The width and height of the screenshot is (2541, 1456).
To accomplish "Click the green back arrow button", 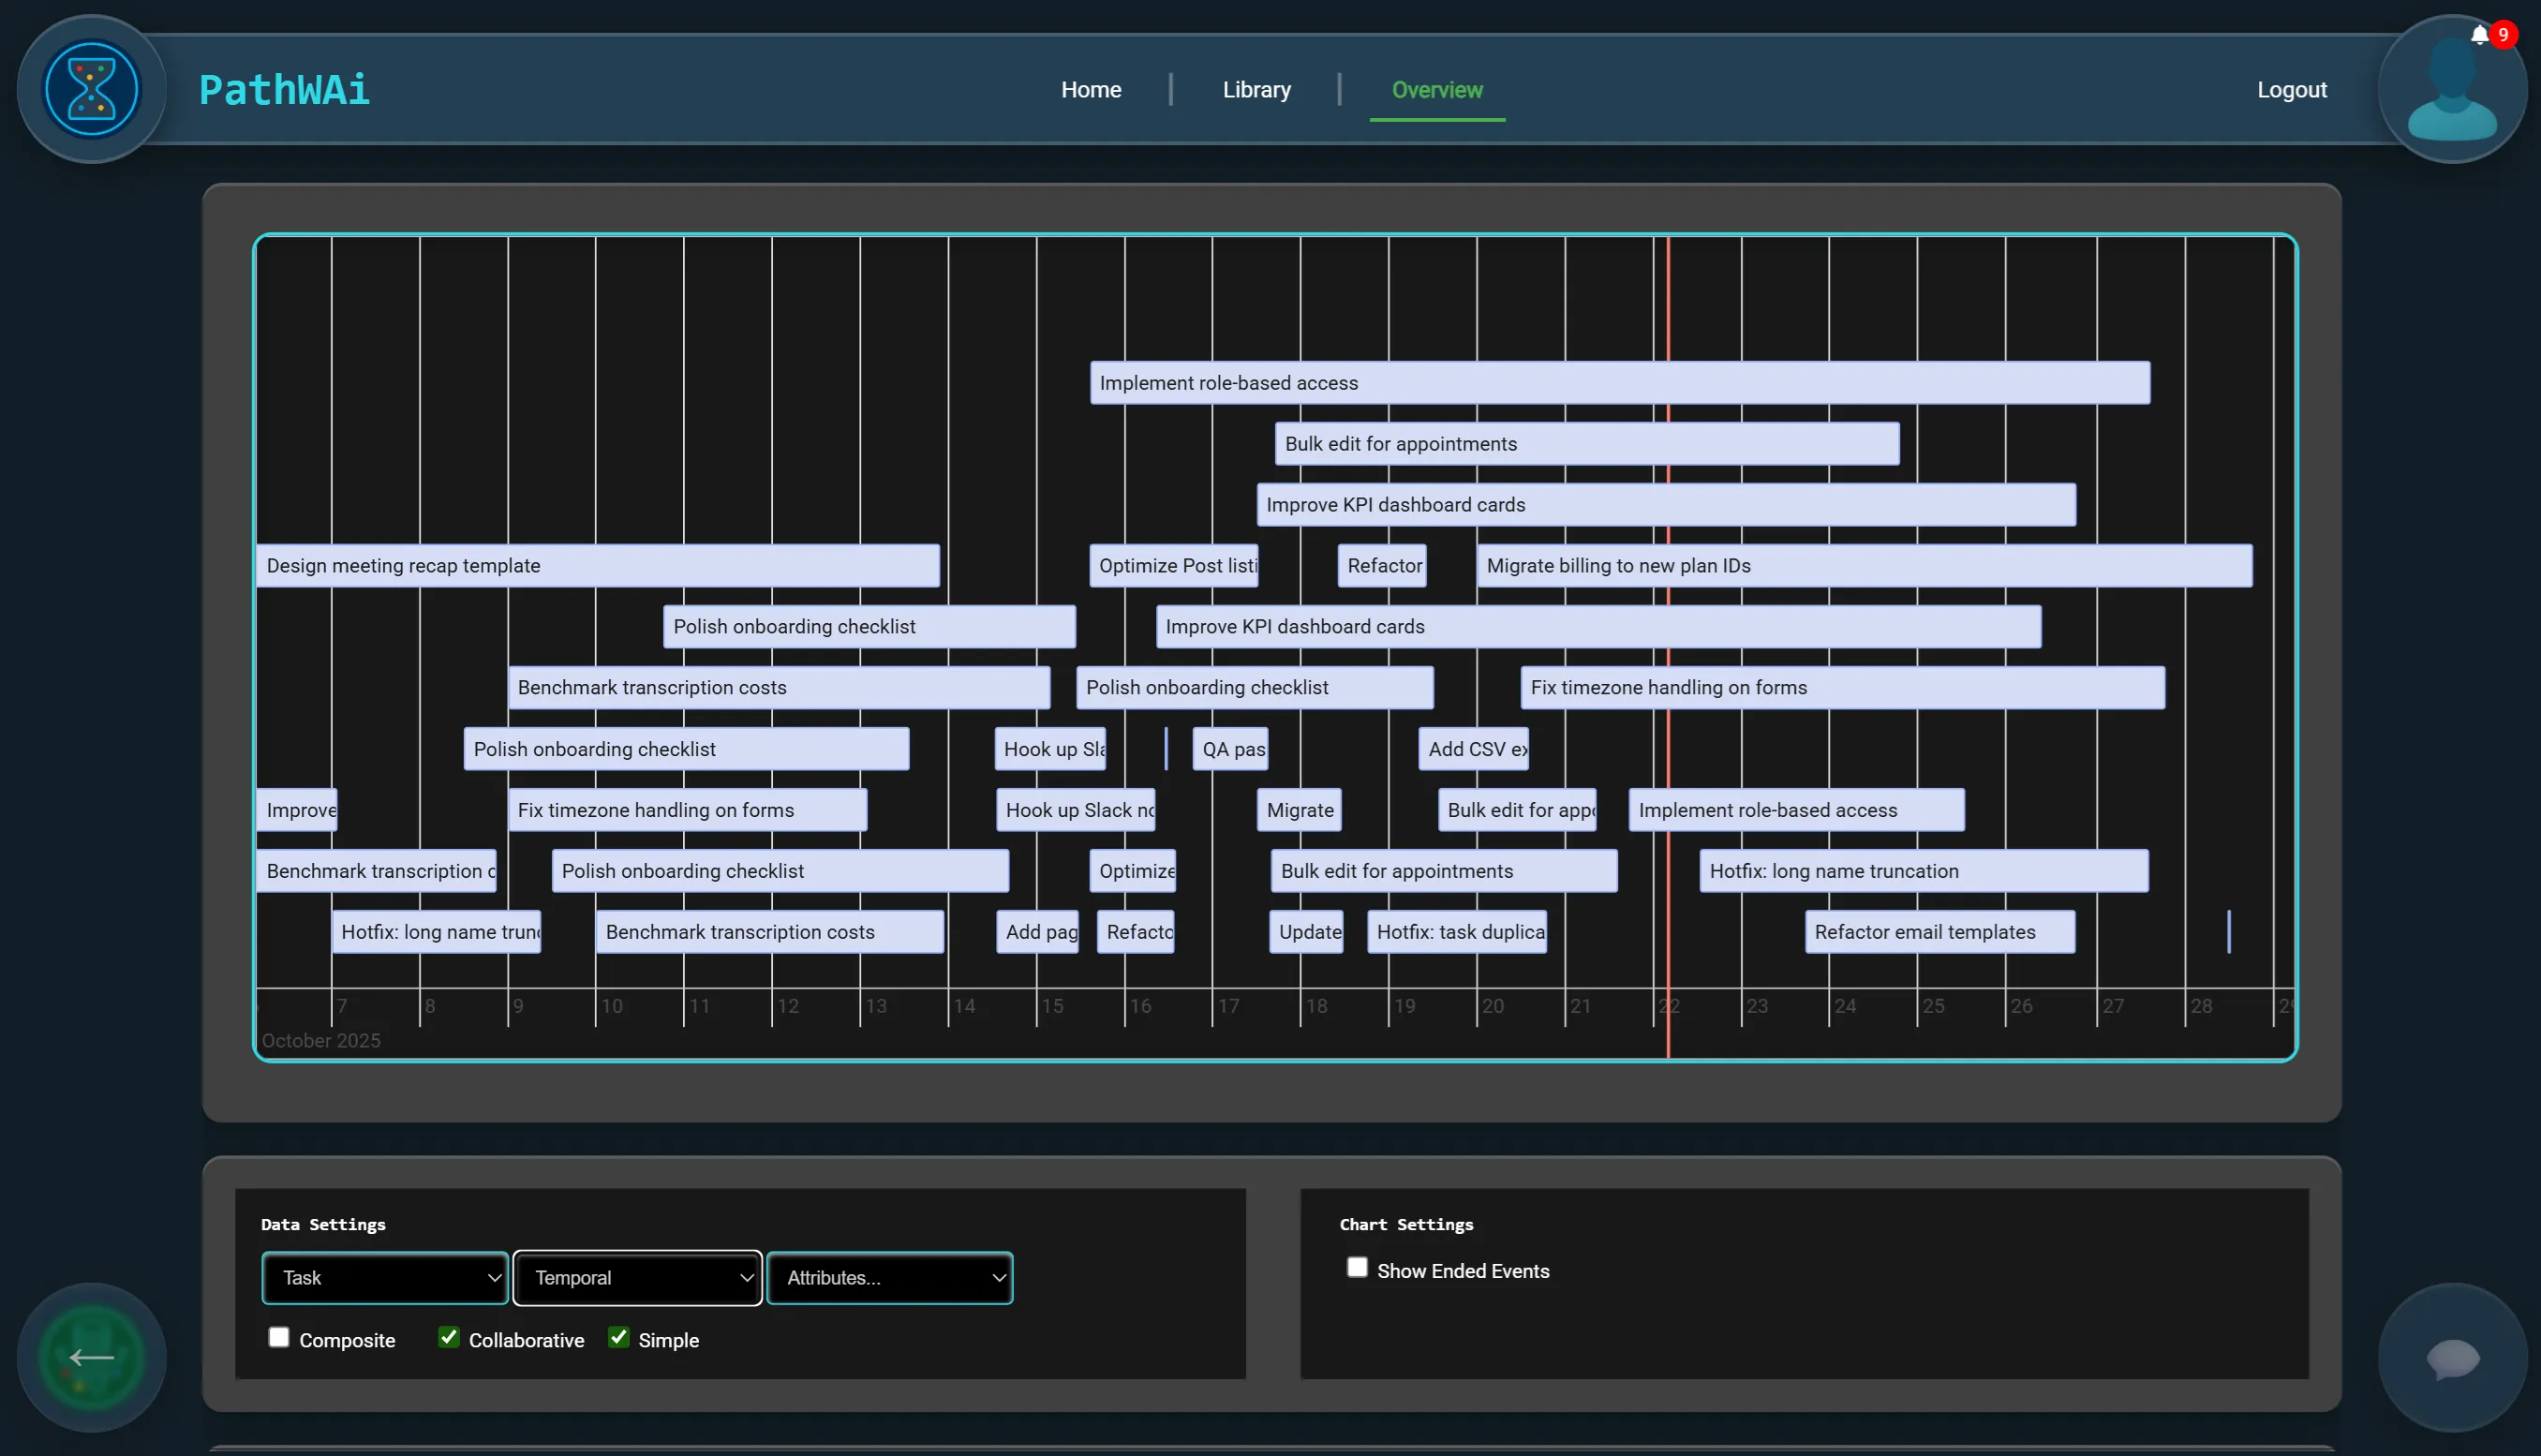I will pyautogui.click(x=91, y=1357).
